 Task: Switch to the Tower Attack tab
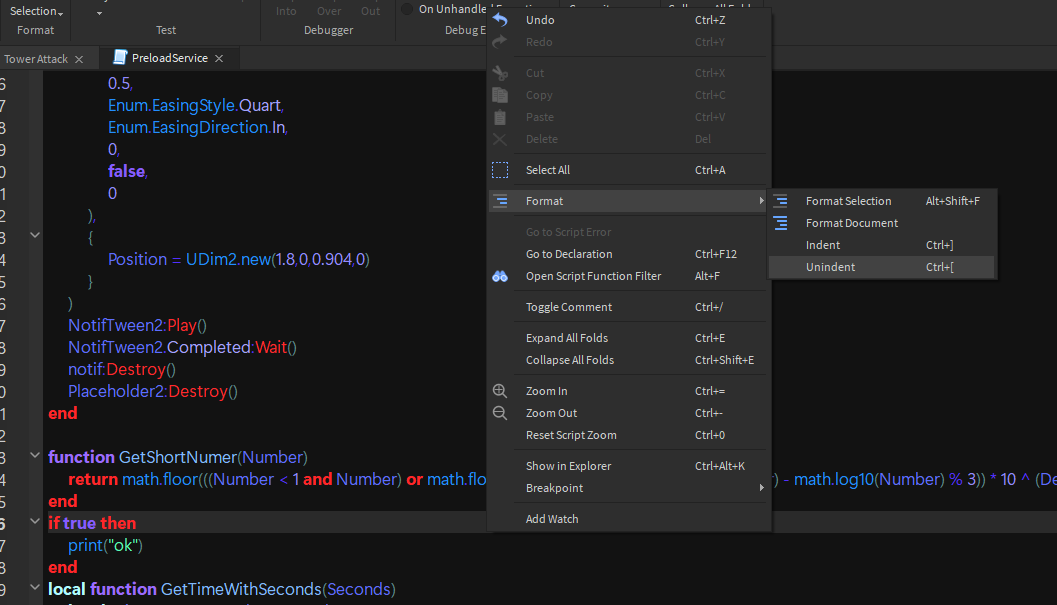[36, 59]
